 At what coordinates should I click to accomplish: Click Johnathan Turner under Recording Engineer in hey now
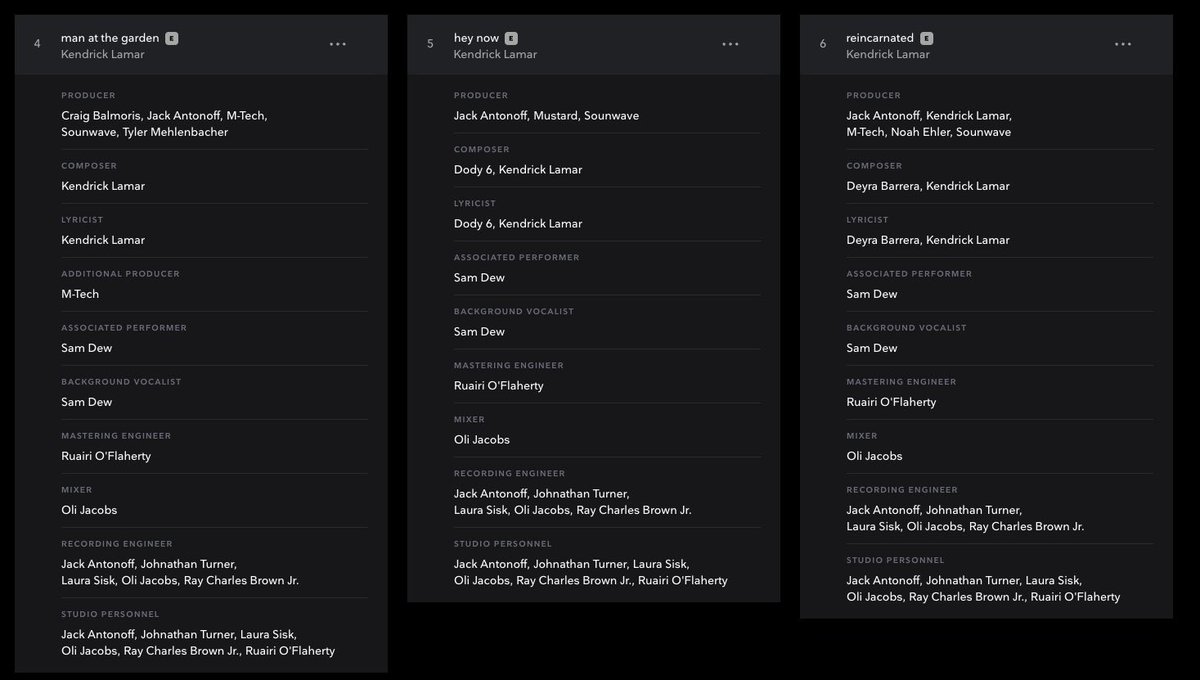coord(581,494)
